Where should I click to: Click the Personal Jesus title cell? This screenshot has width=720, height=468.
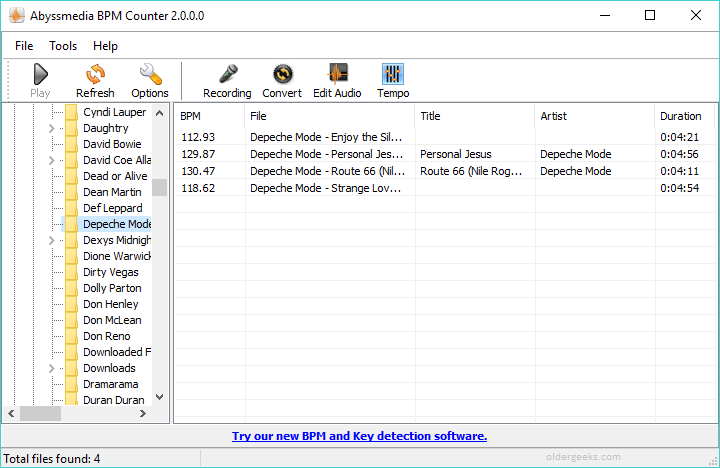[x=456, y=154]
